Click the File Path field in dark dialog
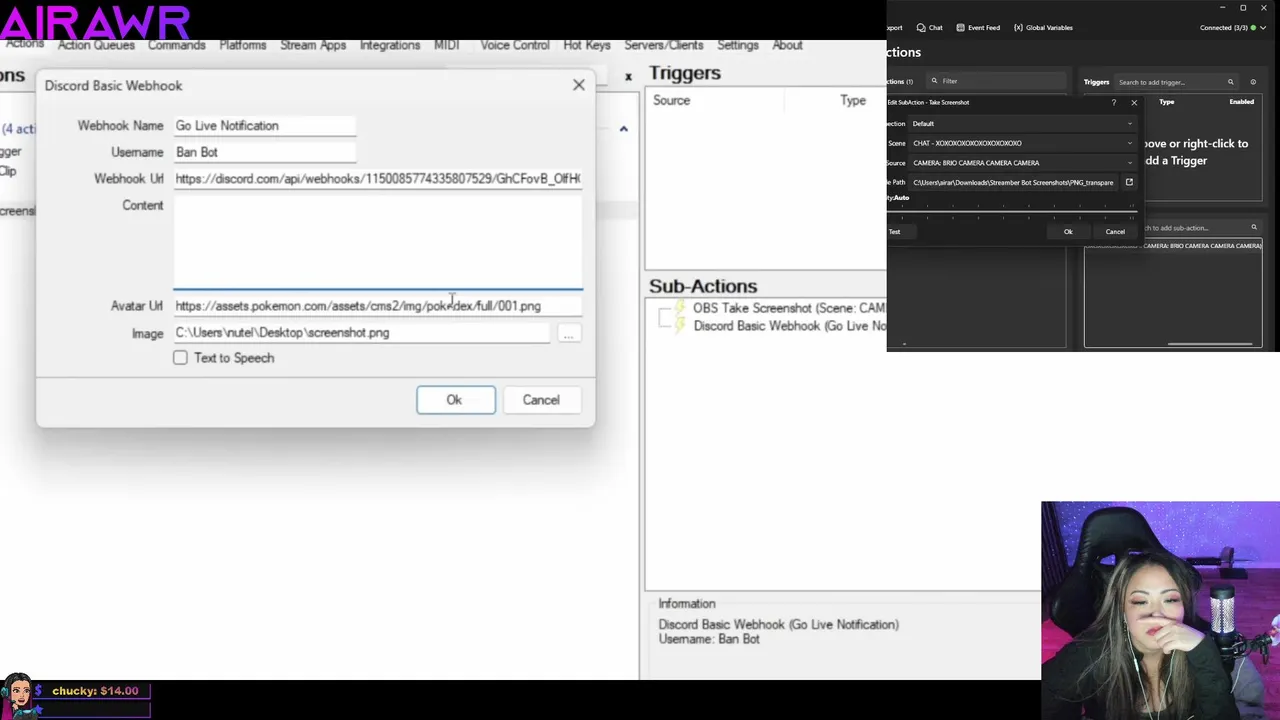The width and height of the screenshot is (1280, 720). tap(1015, 183)
